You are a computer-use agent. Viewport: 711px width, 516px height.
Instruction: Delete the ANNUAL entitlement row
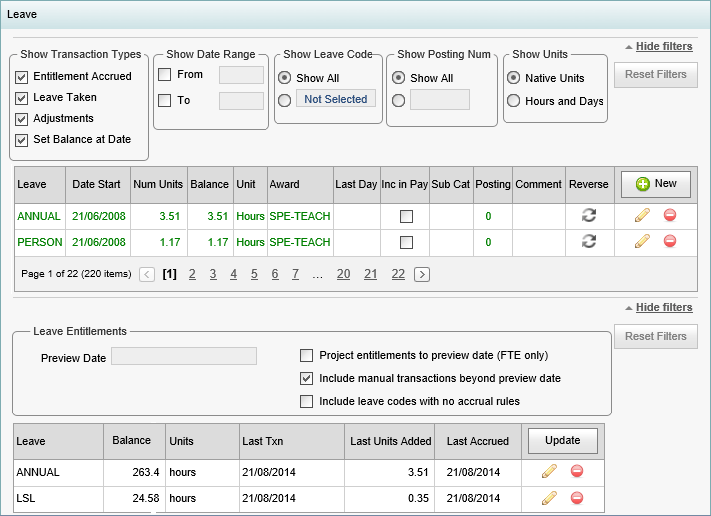click(577, 472)
